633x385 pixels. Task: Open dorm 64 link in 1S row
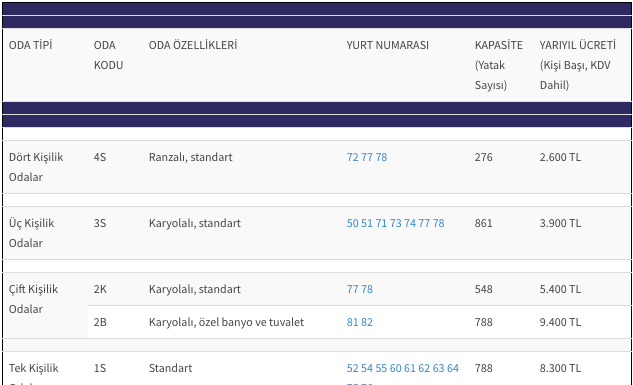pyautogui.click(x=453, y=368)
